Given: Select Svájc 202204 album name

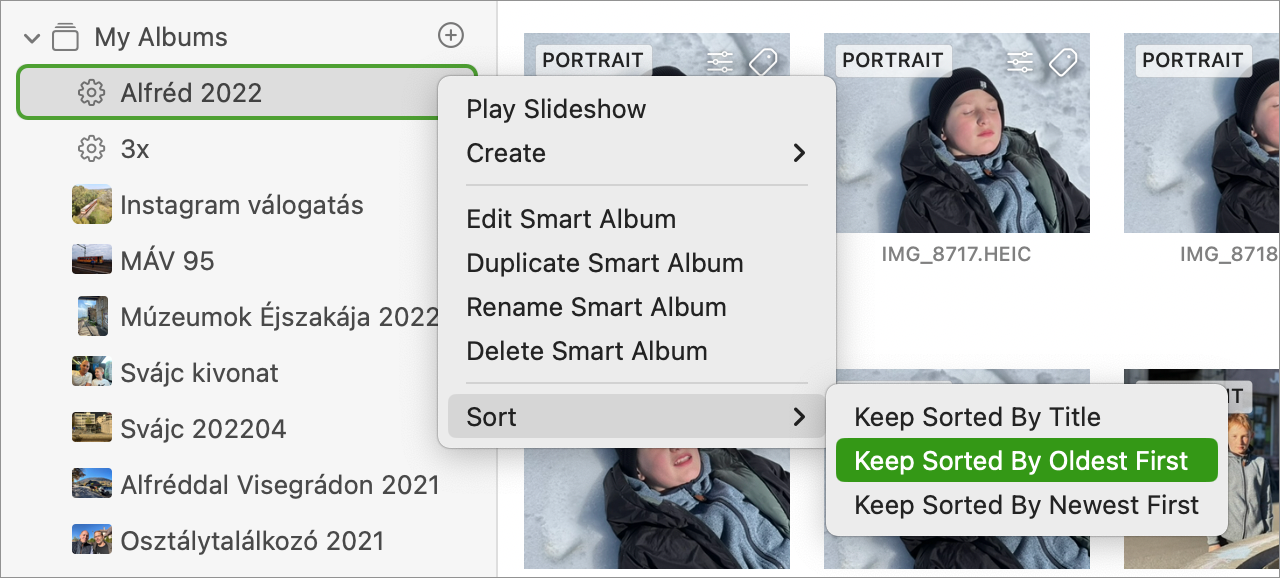Looking at the screenshot, I should tap(204, 429).
